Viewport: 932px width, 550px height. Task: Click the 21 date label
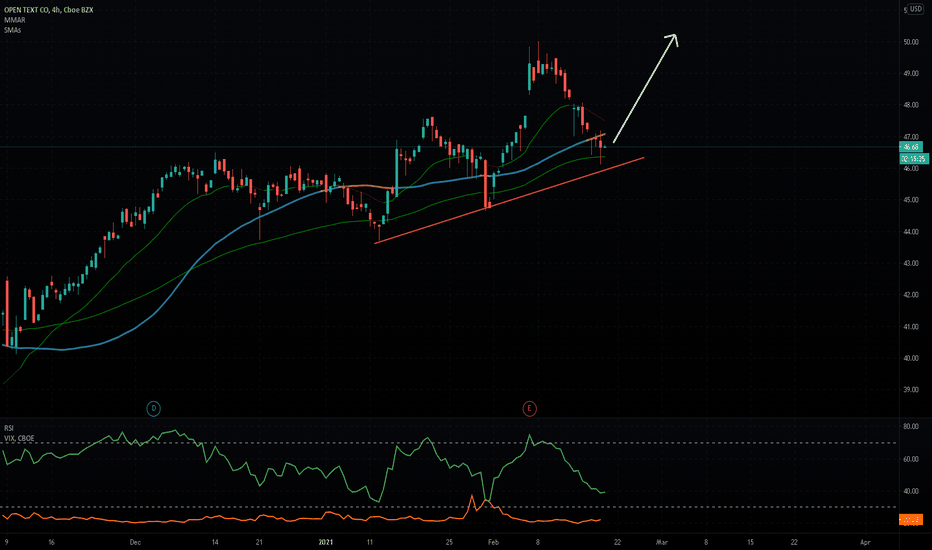[x=259, y=542]
